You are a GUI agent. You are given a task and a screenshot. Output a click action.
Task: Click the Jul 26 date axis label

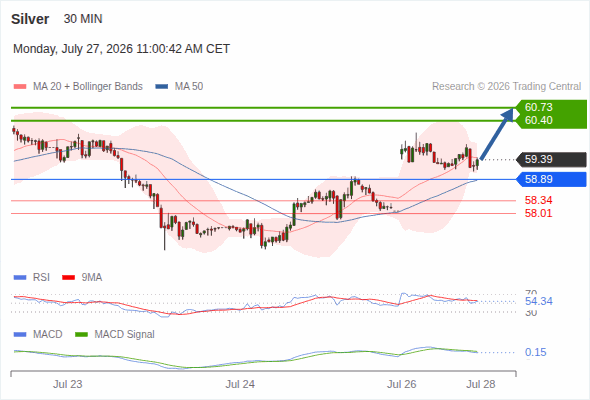(401, 385)
